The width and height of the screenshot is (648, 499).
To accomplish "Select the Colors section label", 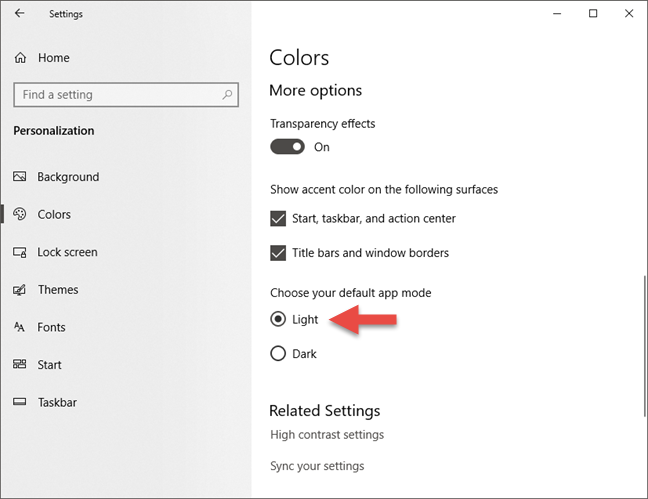I will [54, 215].
